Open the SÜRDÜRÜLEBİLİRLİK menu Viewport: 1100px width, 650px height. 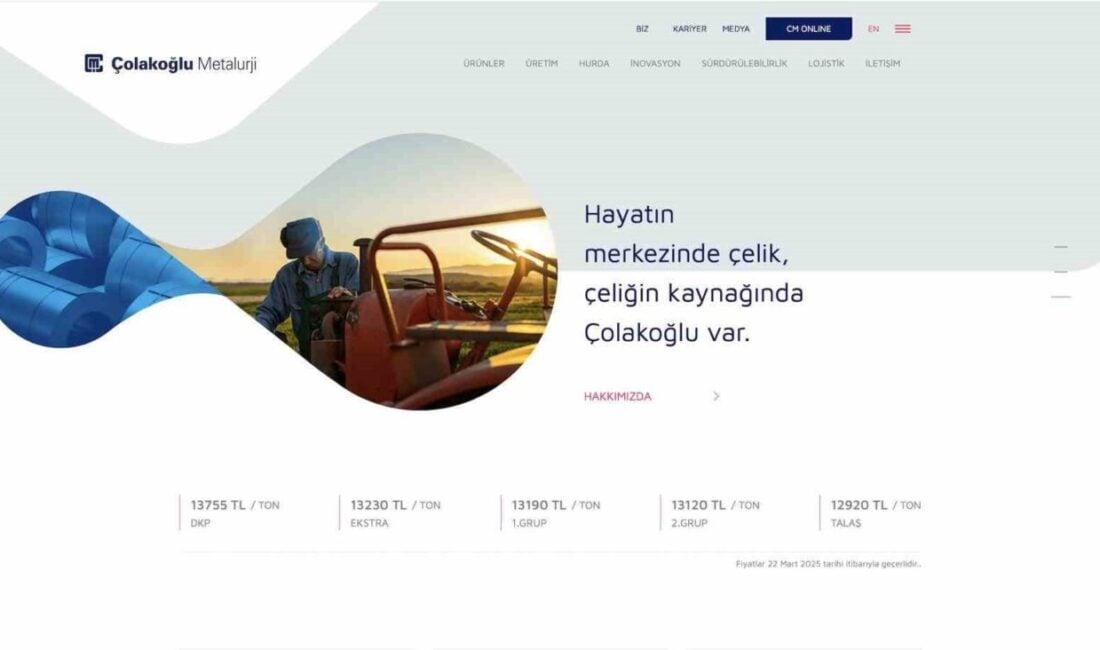click(744, 63)
